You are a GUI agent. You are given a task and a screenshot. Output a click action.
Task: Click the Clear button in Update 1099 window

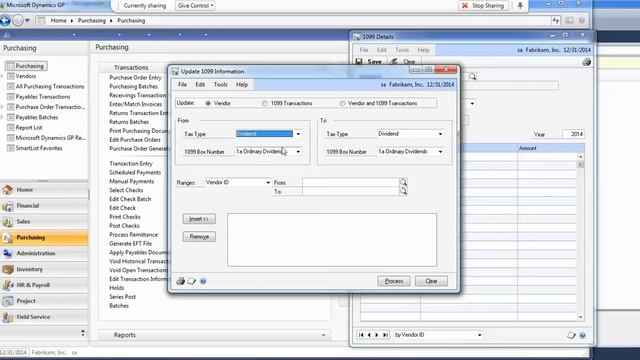point(431,281)
